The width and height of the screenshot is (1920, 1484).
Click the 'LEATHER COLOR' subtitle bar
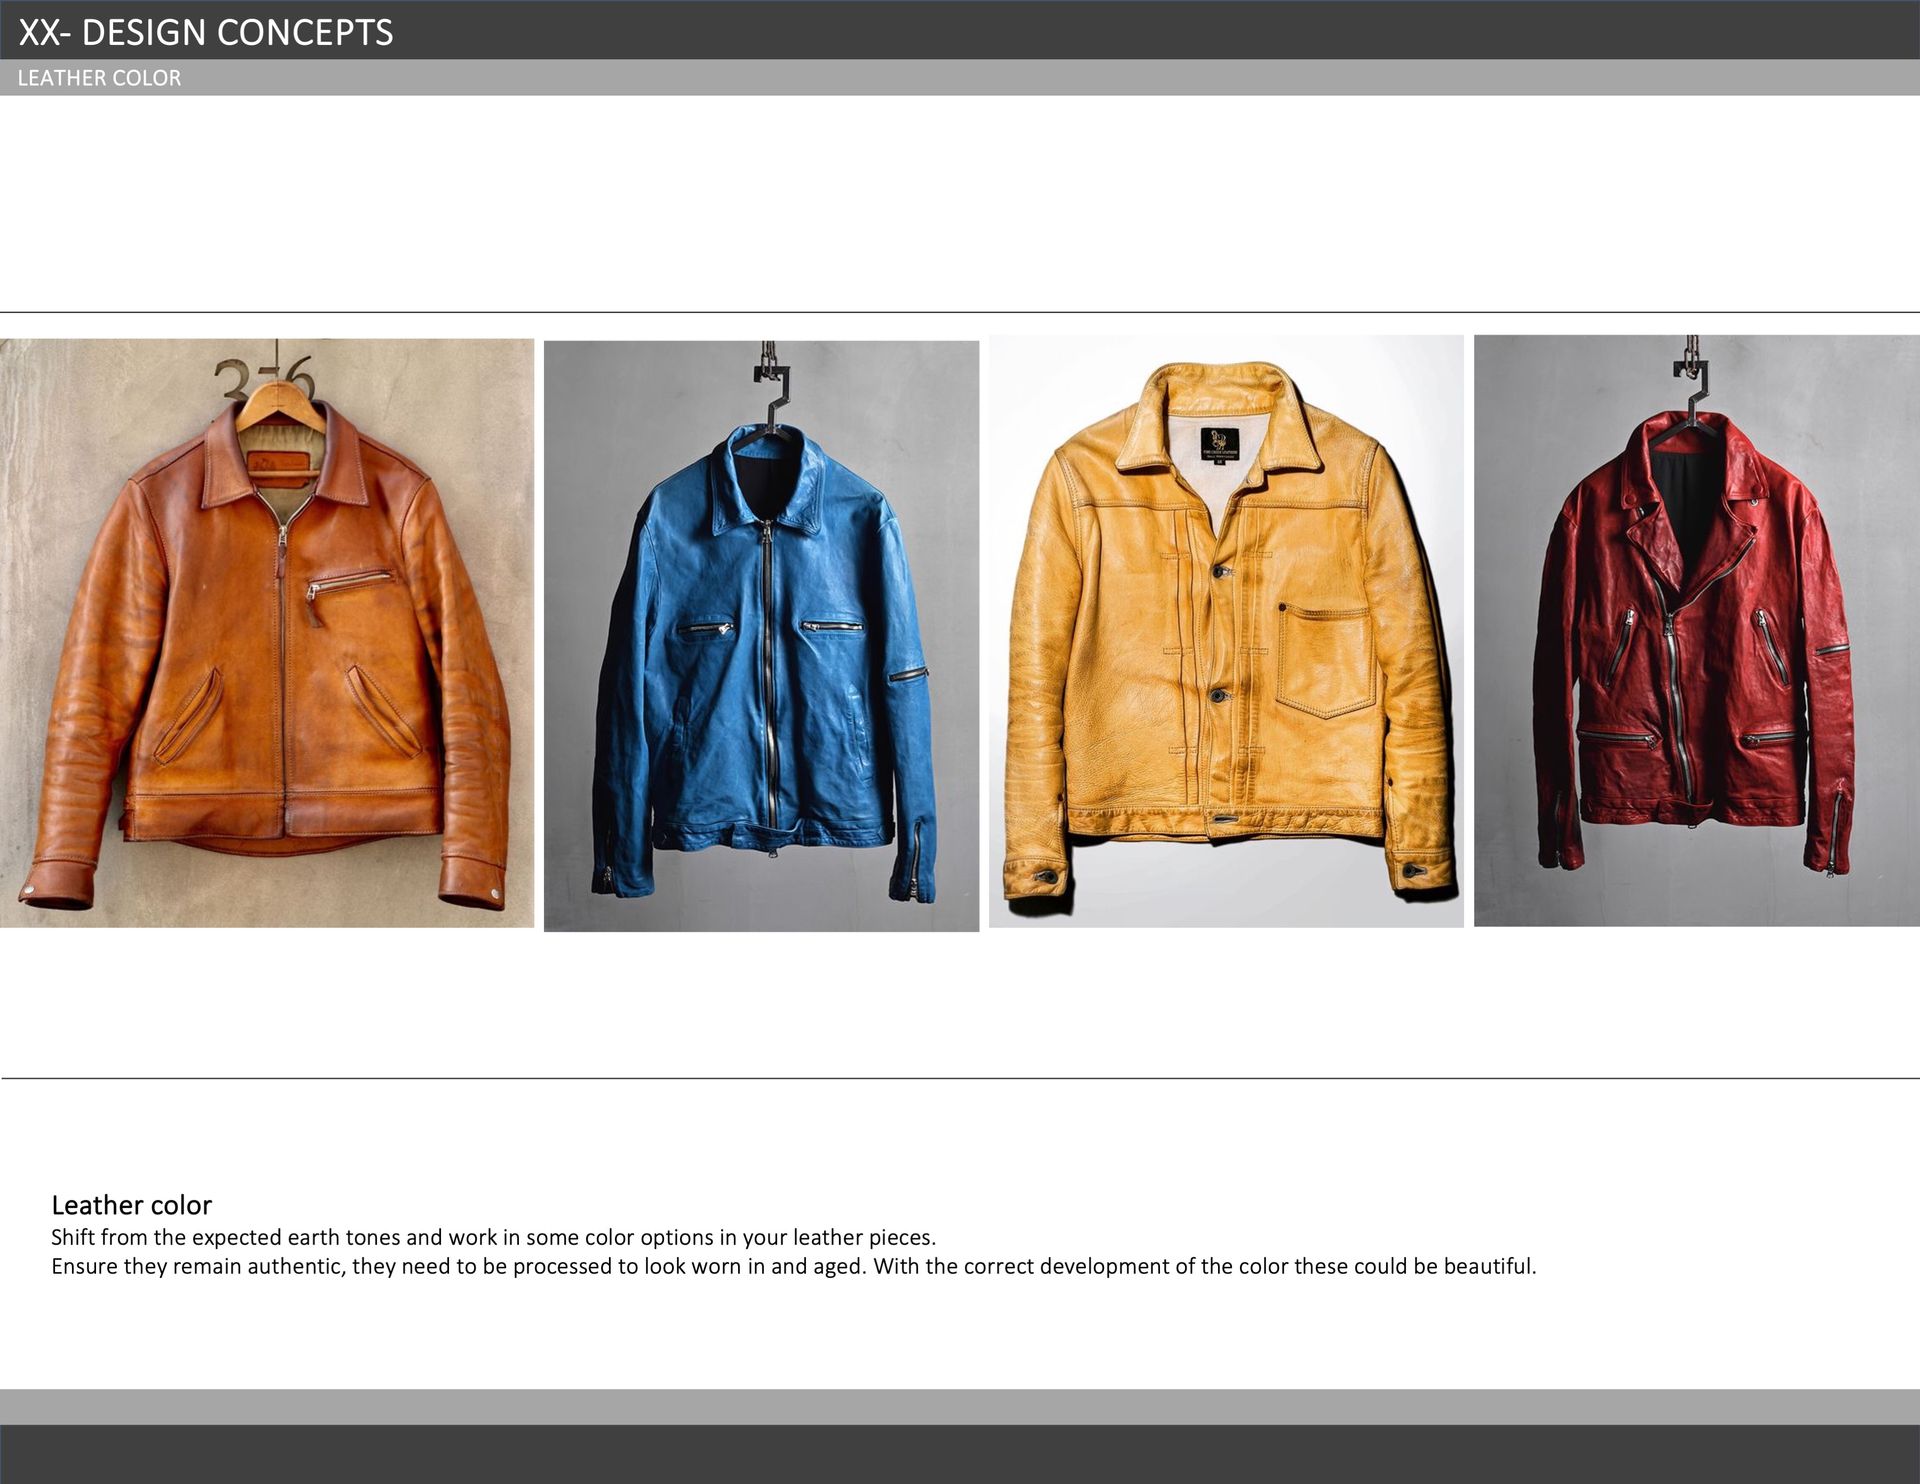click(100, 78)
